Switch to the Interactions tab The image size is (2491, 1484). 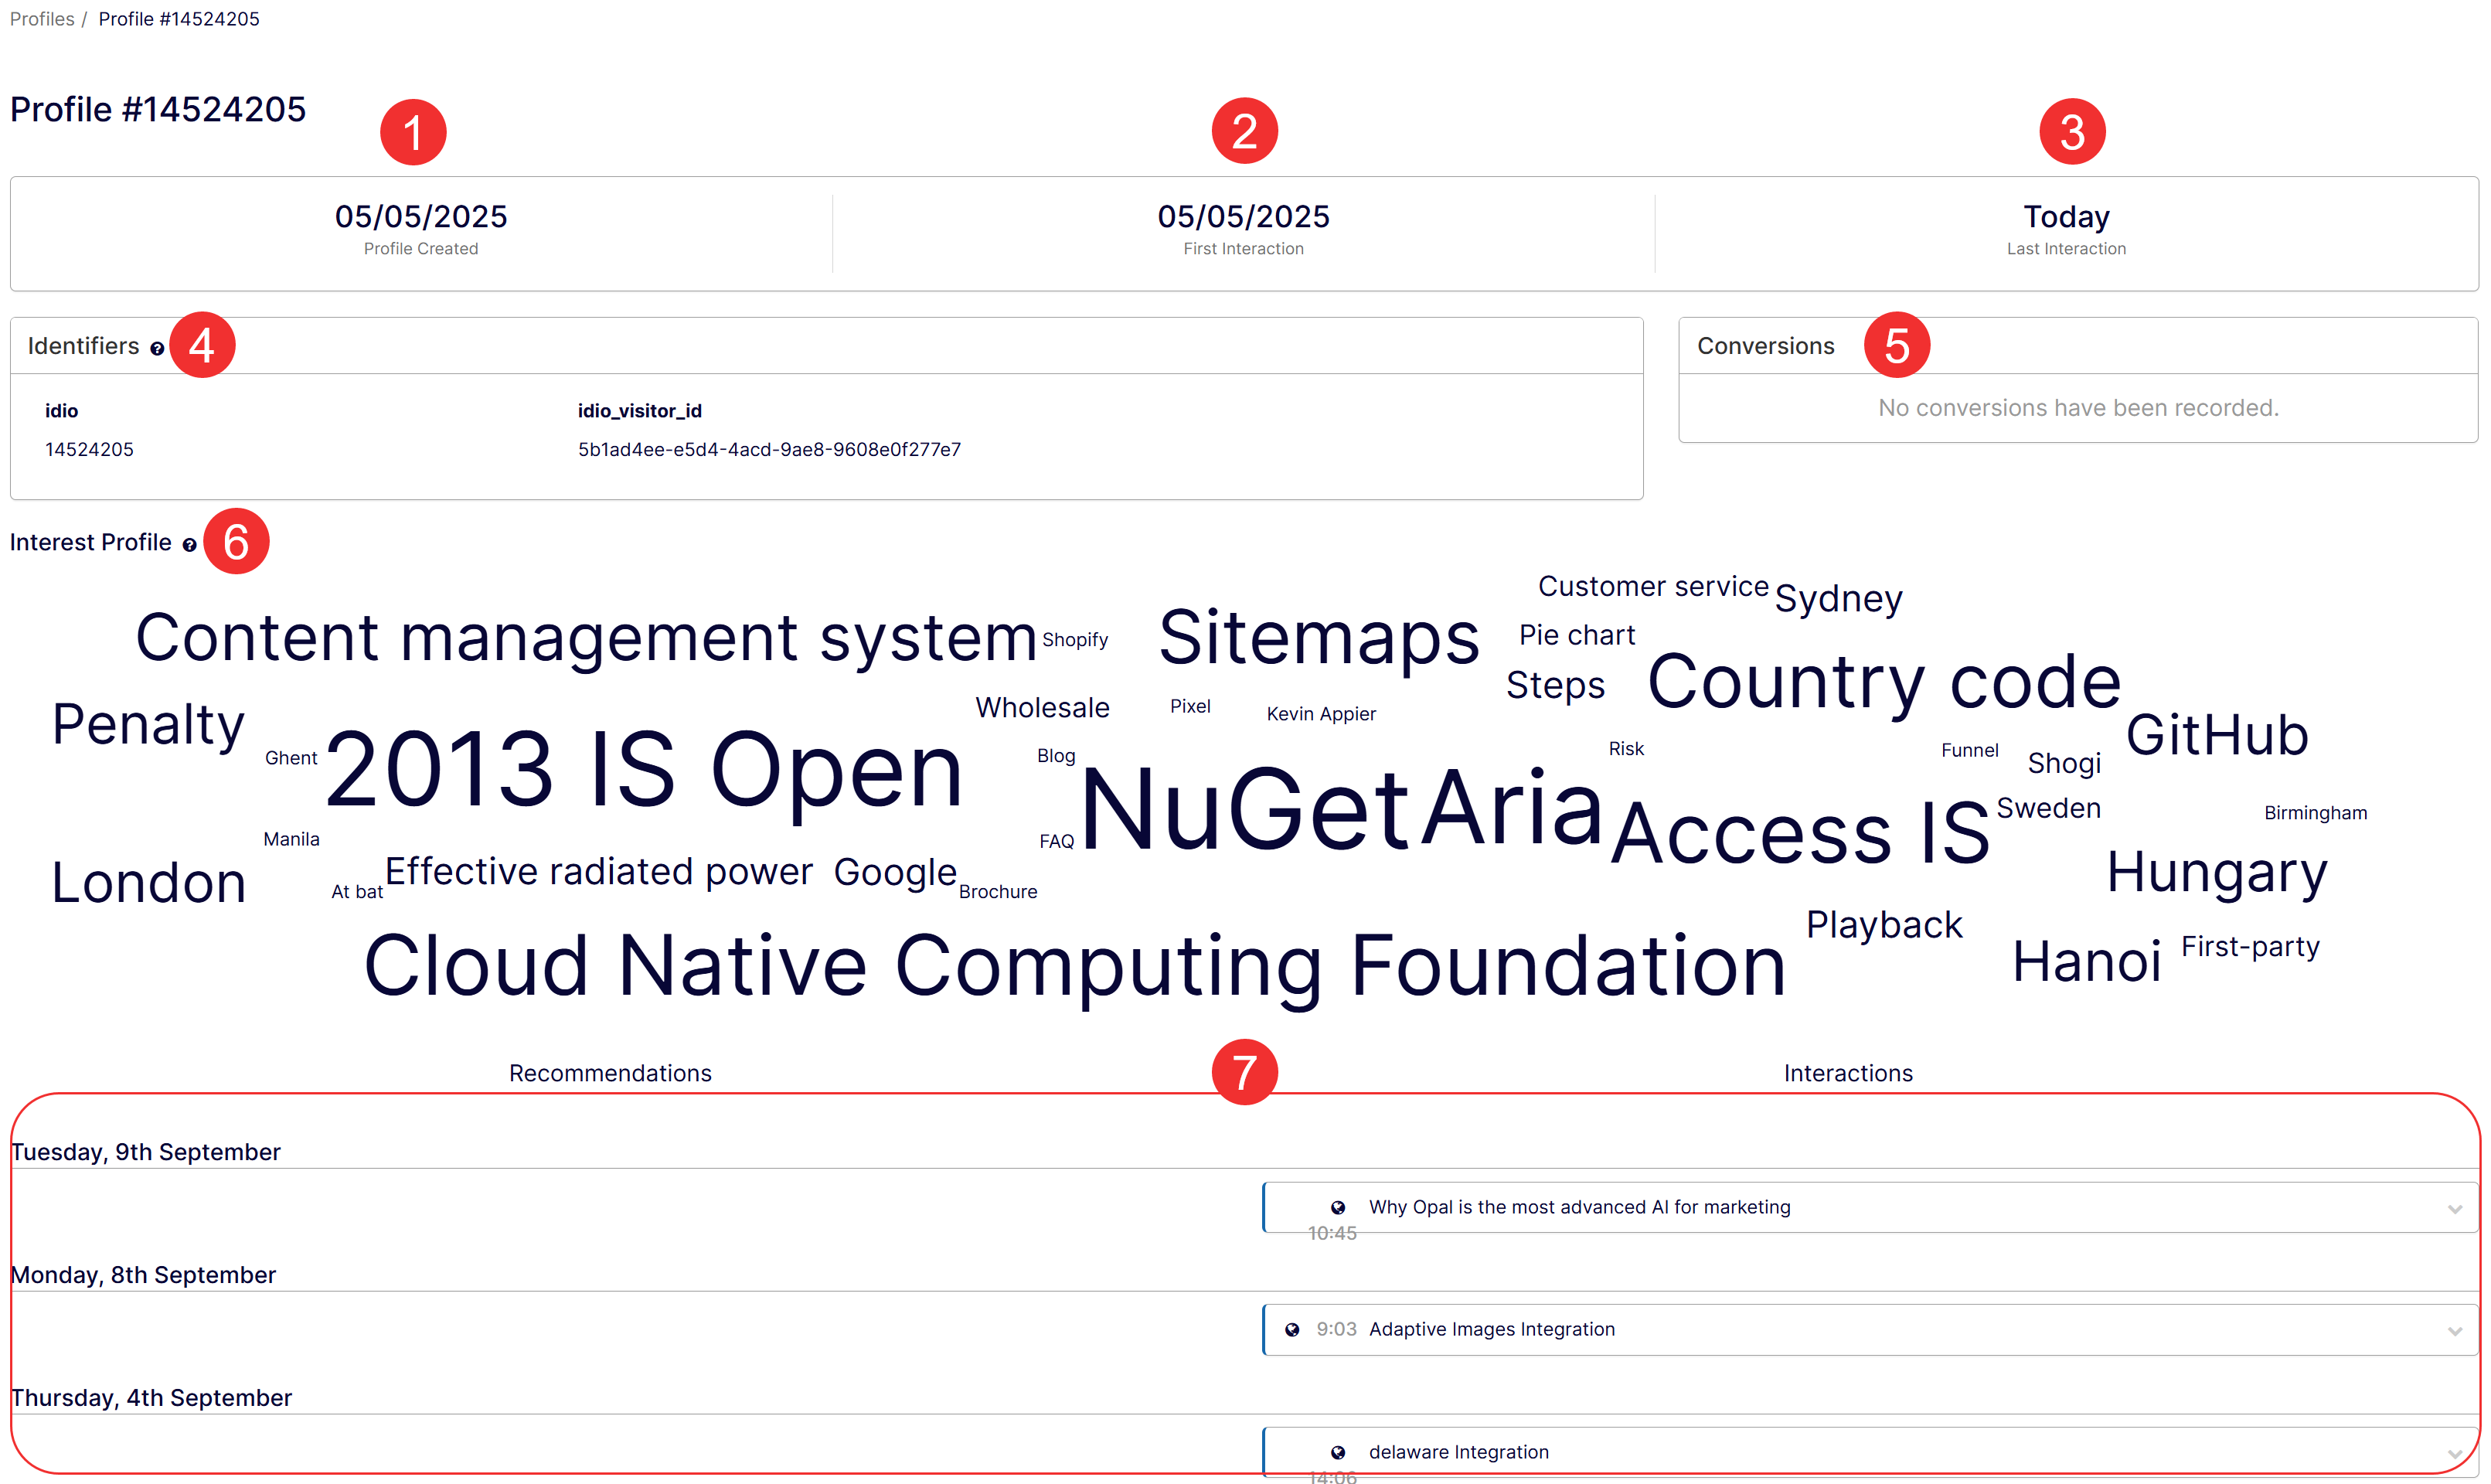click(x=1847, y=1073)
